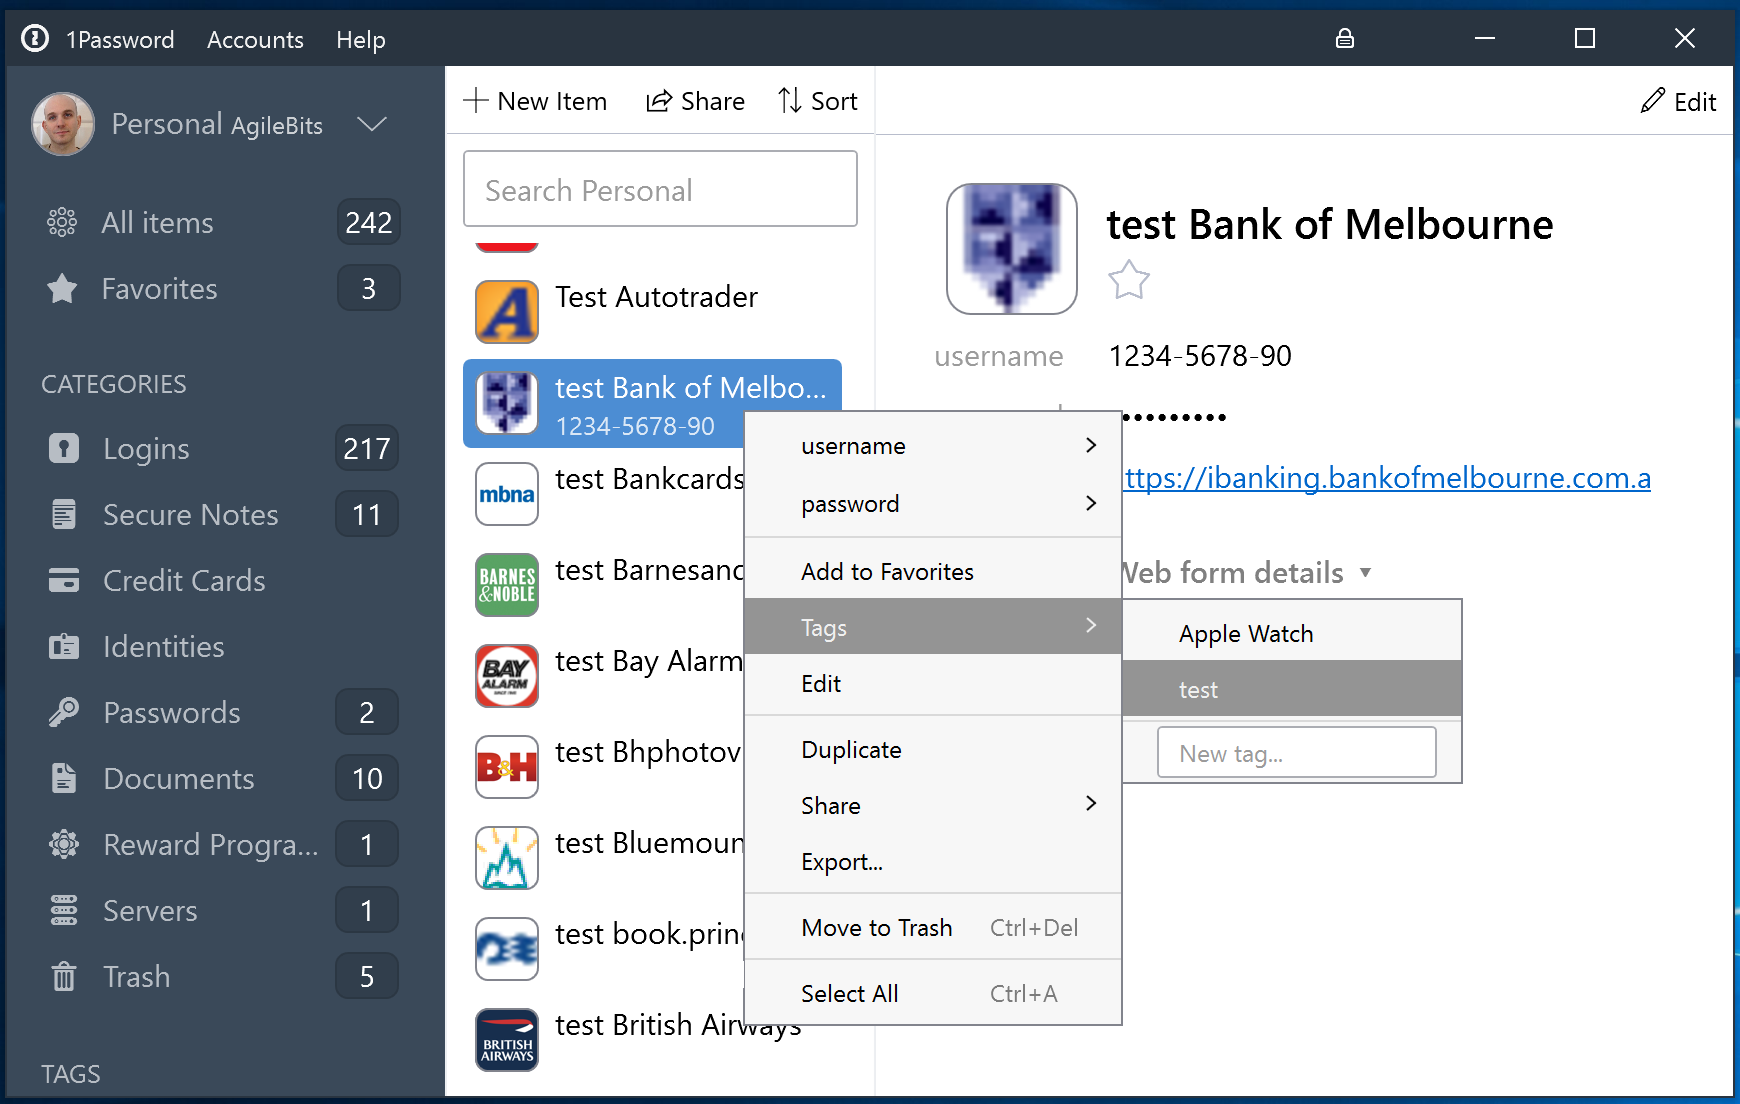Open Favorites star in sidebar
The image size is (1740, 1104).
(x=62, y=289)
